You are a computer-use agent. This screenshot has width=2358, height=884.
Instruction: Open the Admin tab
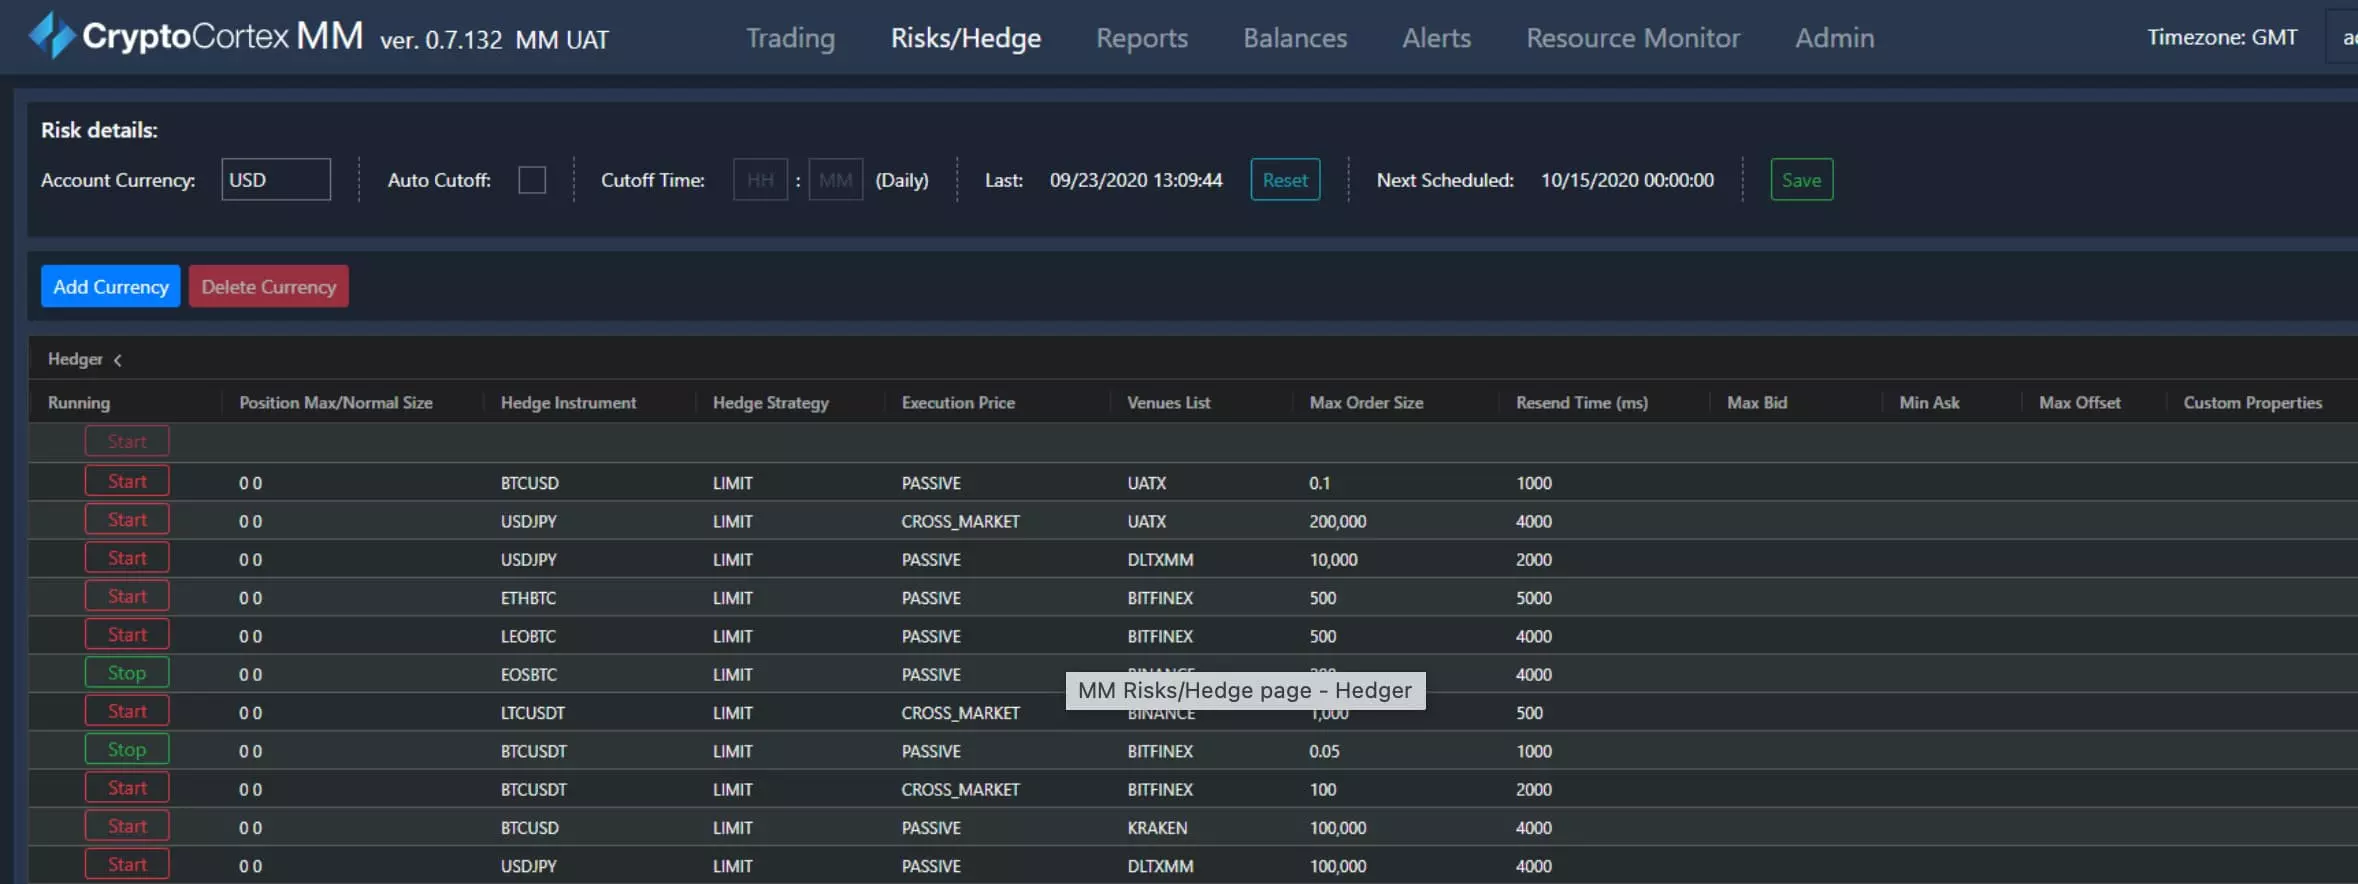coord(1834,38)
